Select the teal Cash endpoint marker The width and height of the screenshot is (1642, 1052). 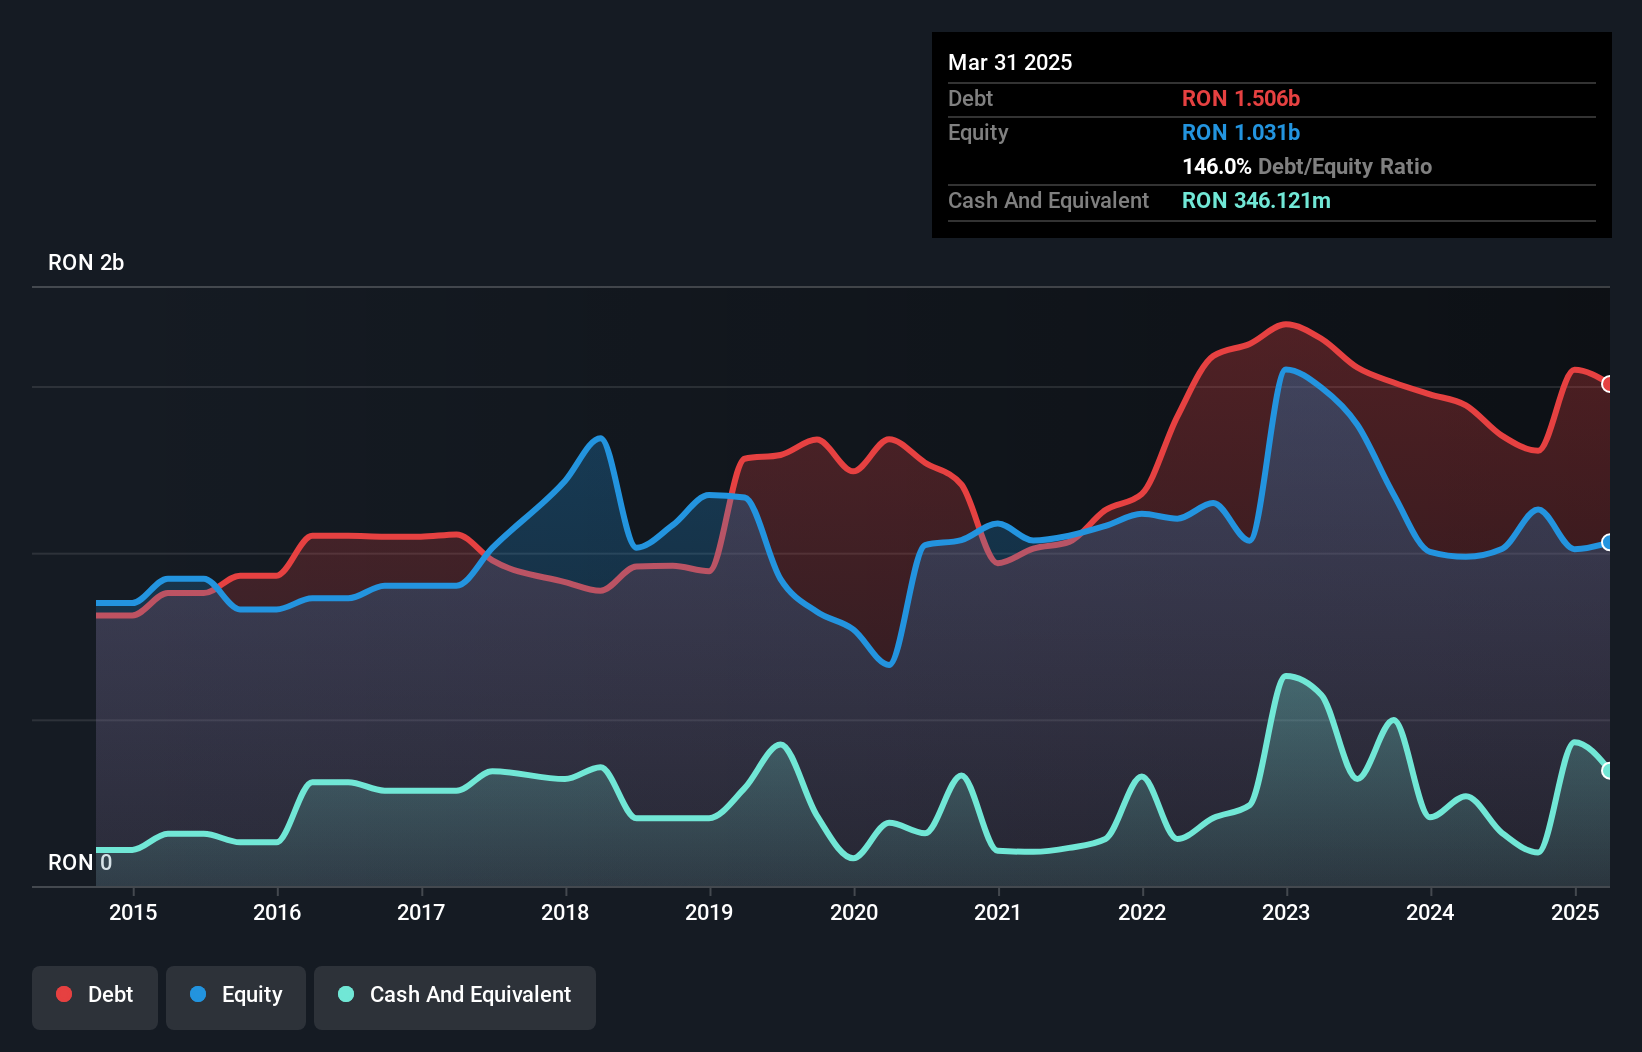coord(1608,770)
